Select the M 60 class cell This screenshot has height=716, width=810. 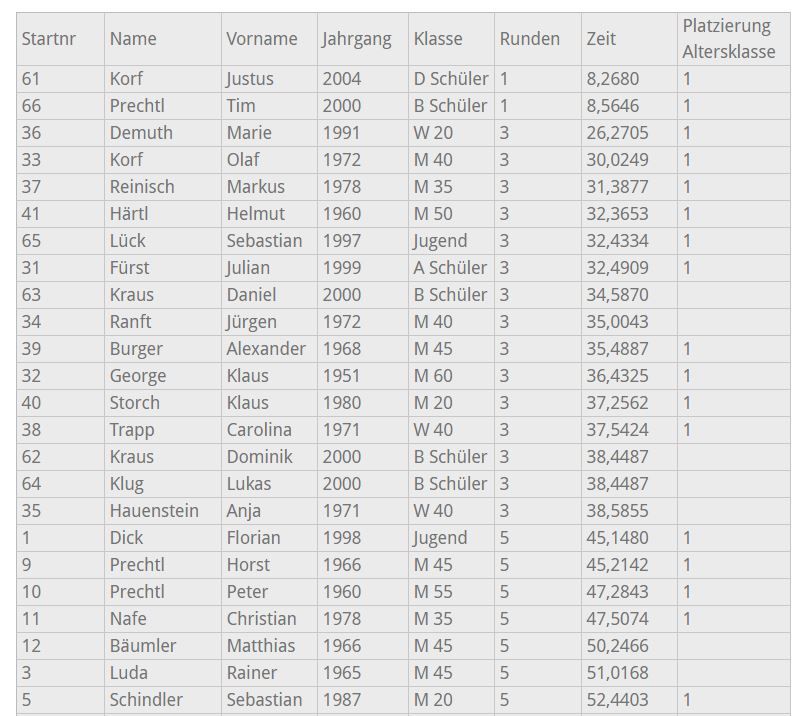pos(433,376)
